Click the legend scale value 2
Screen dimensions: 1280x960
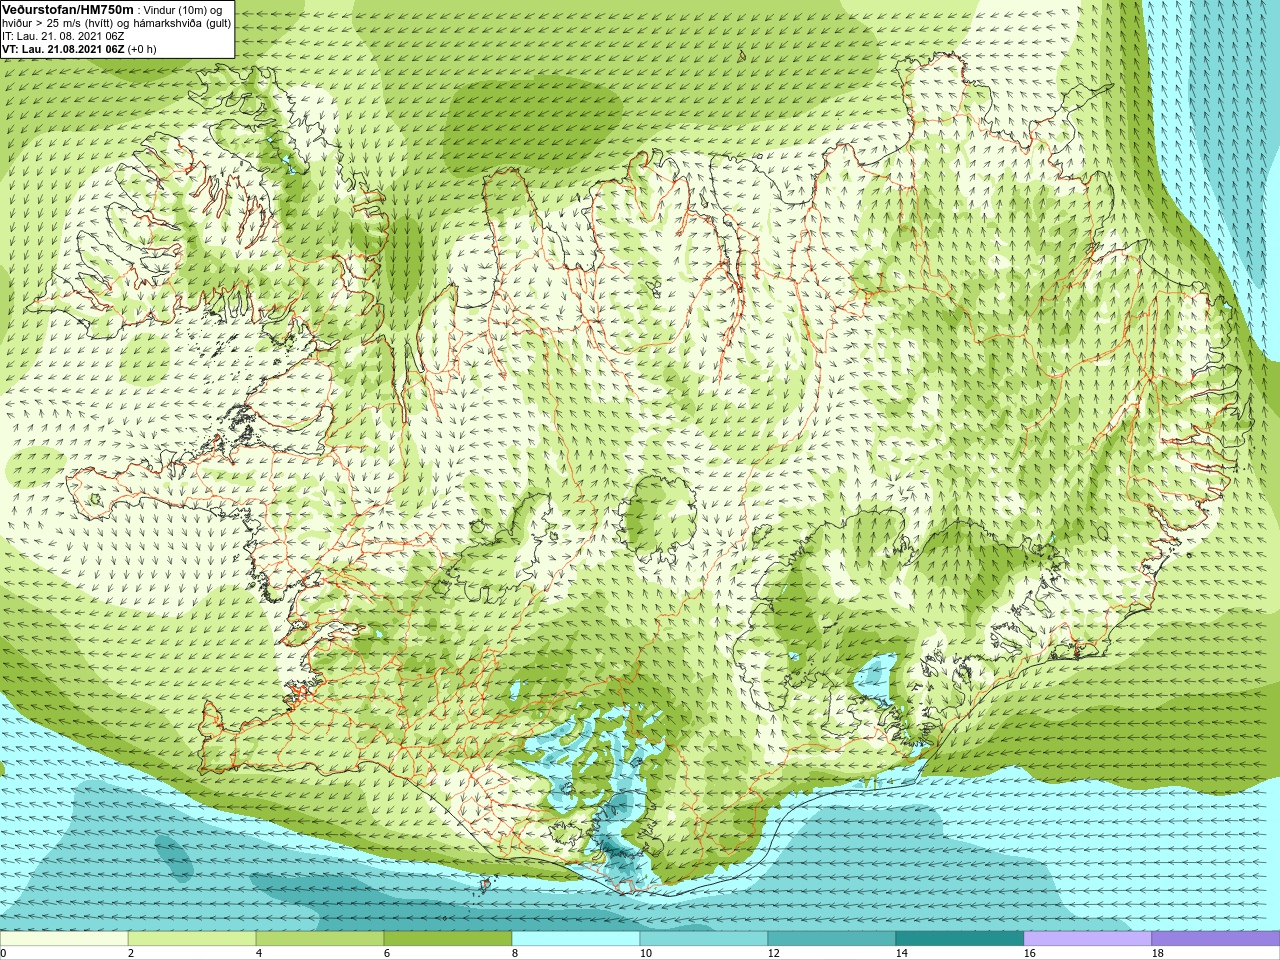click(x=131, y=953)
